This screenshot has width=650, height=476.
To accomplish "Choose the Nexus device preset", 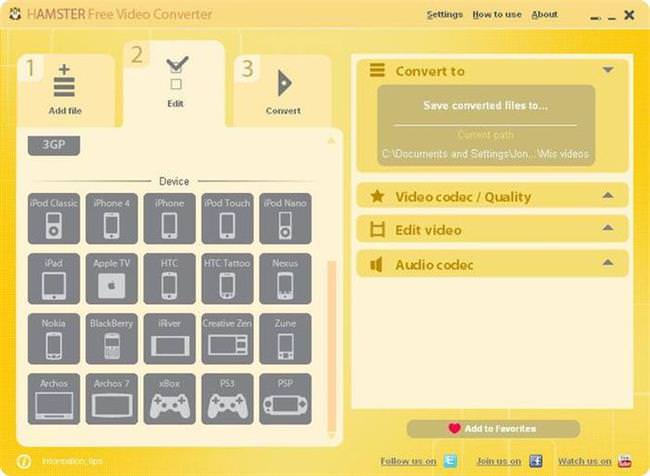I will [285, 279].
